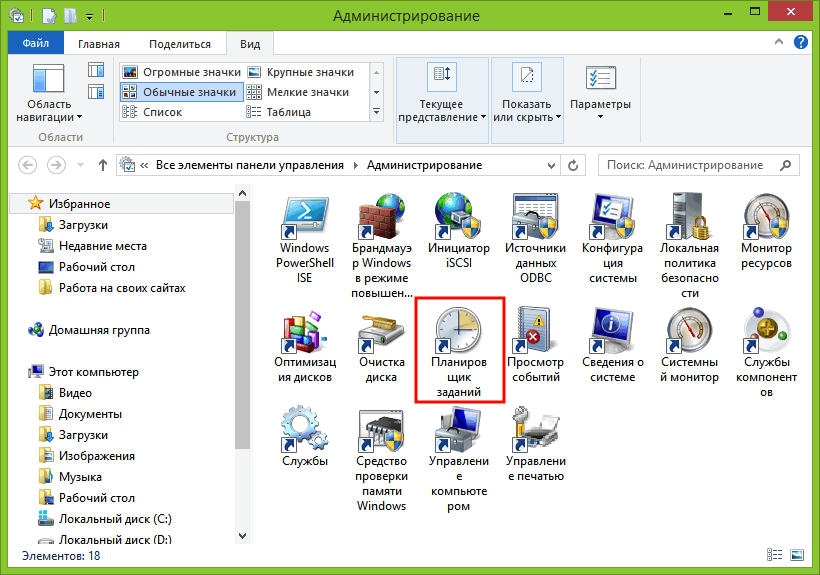
Task: Open Локальный диск (C:)
Action: pyautogui.click(x=105, y=519)
